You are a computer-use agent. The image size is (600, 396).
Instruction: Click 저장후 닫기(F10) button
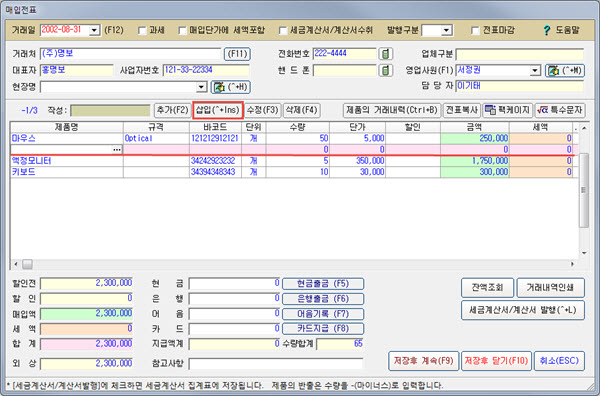click(x=496, y=361)
